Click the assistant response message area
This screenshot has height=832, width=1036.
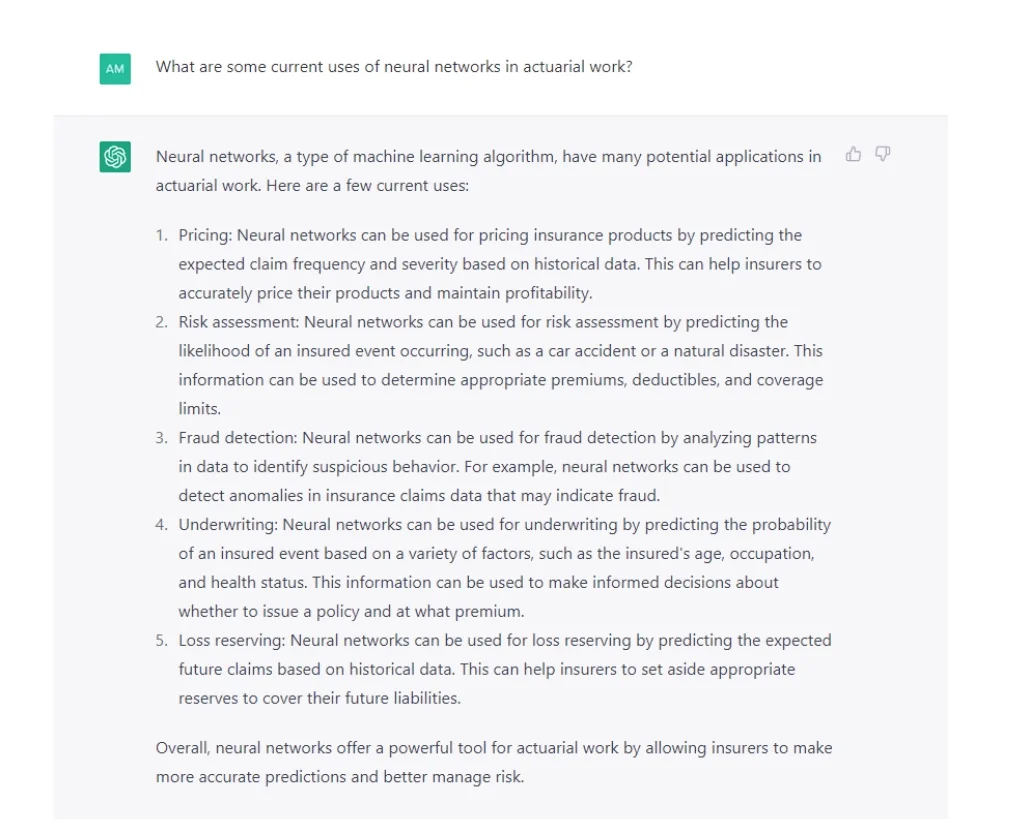tap(490, 450)
